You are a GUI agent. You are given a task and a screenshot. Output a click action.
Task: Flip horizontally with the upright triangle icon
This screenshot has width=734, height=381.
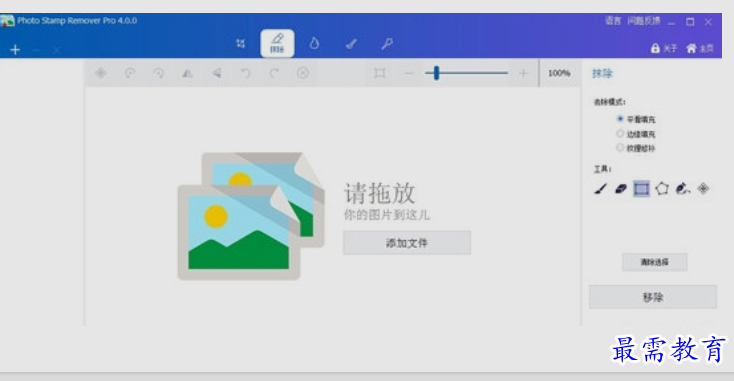click(x=187, y=73)
